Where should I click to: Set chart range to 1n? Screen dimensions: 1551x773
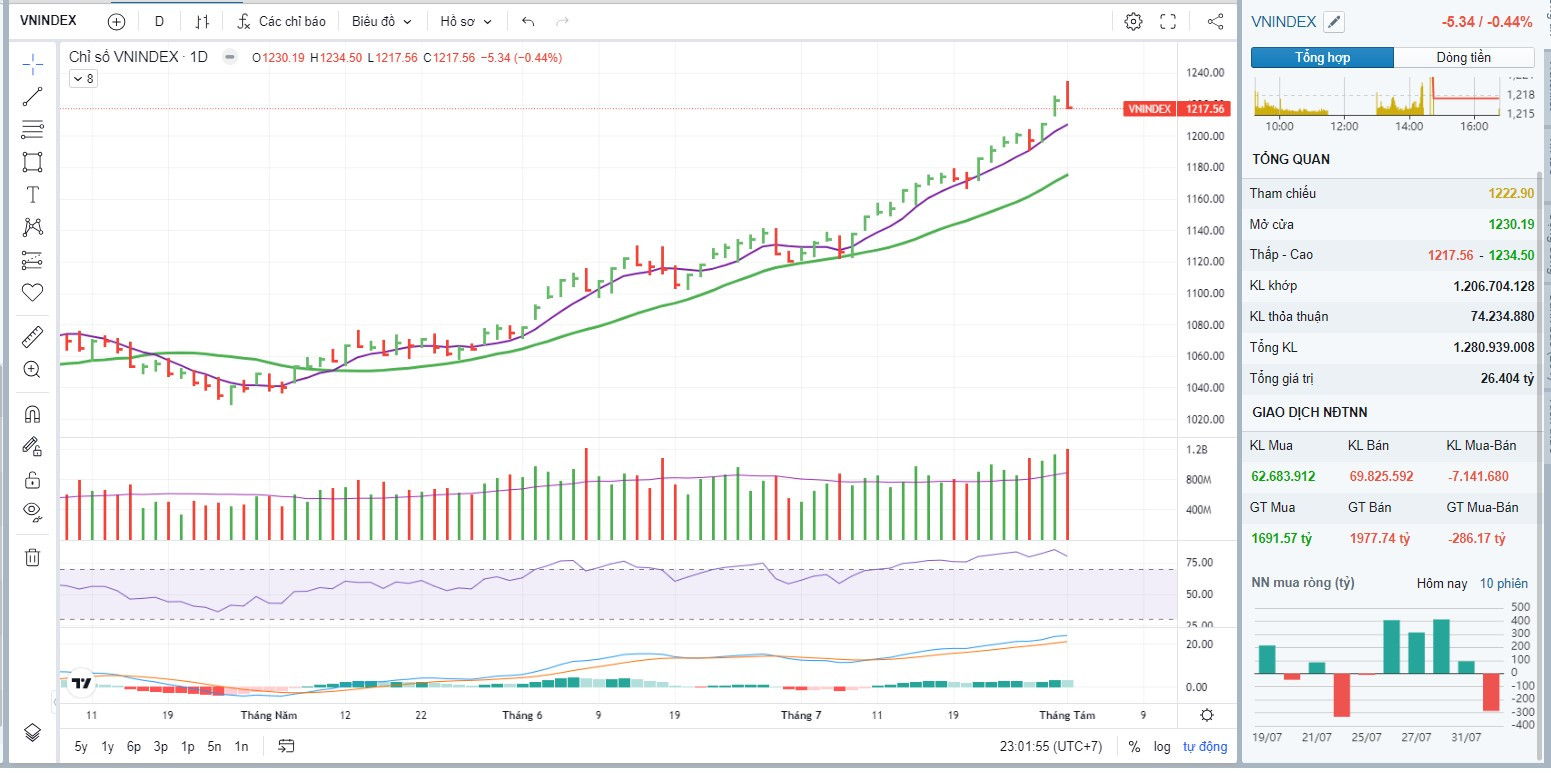pos(241,746)
